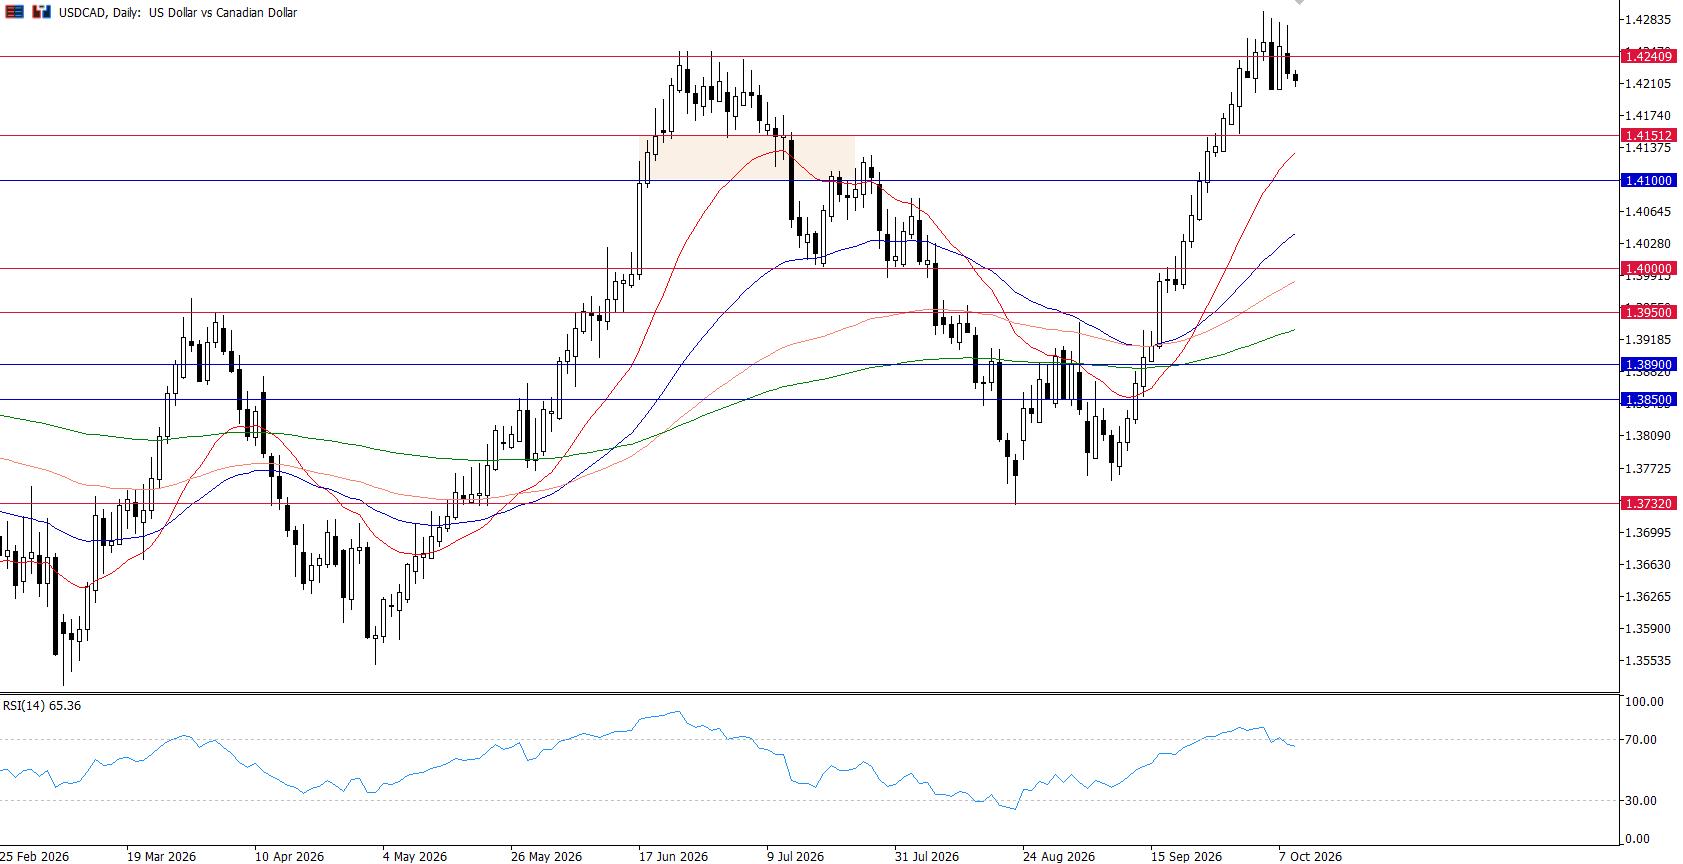Viewport: 1683px width, 864px height.
Task: Click the 1.39500 red price level label
Action: point(1648,313)
